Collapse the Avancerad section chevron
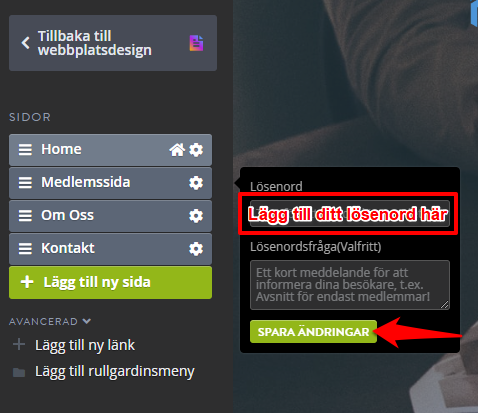This screenshot has height=413, width=478. coord(87,321)
